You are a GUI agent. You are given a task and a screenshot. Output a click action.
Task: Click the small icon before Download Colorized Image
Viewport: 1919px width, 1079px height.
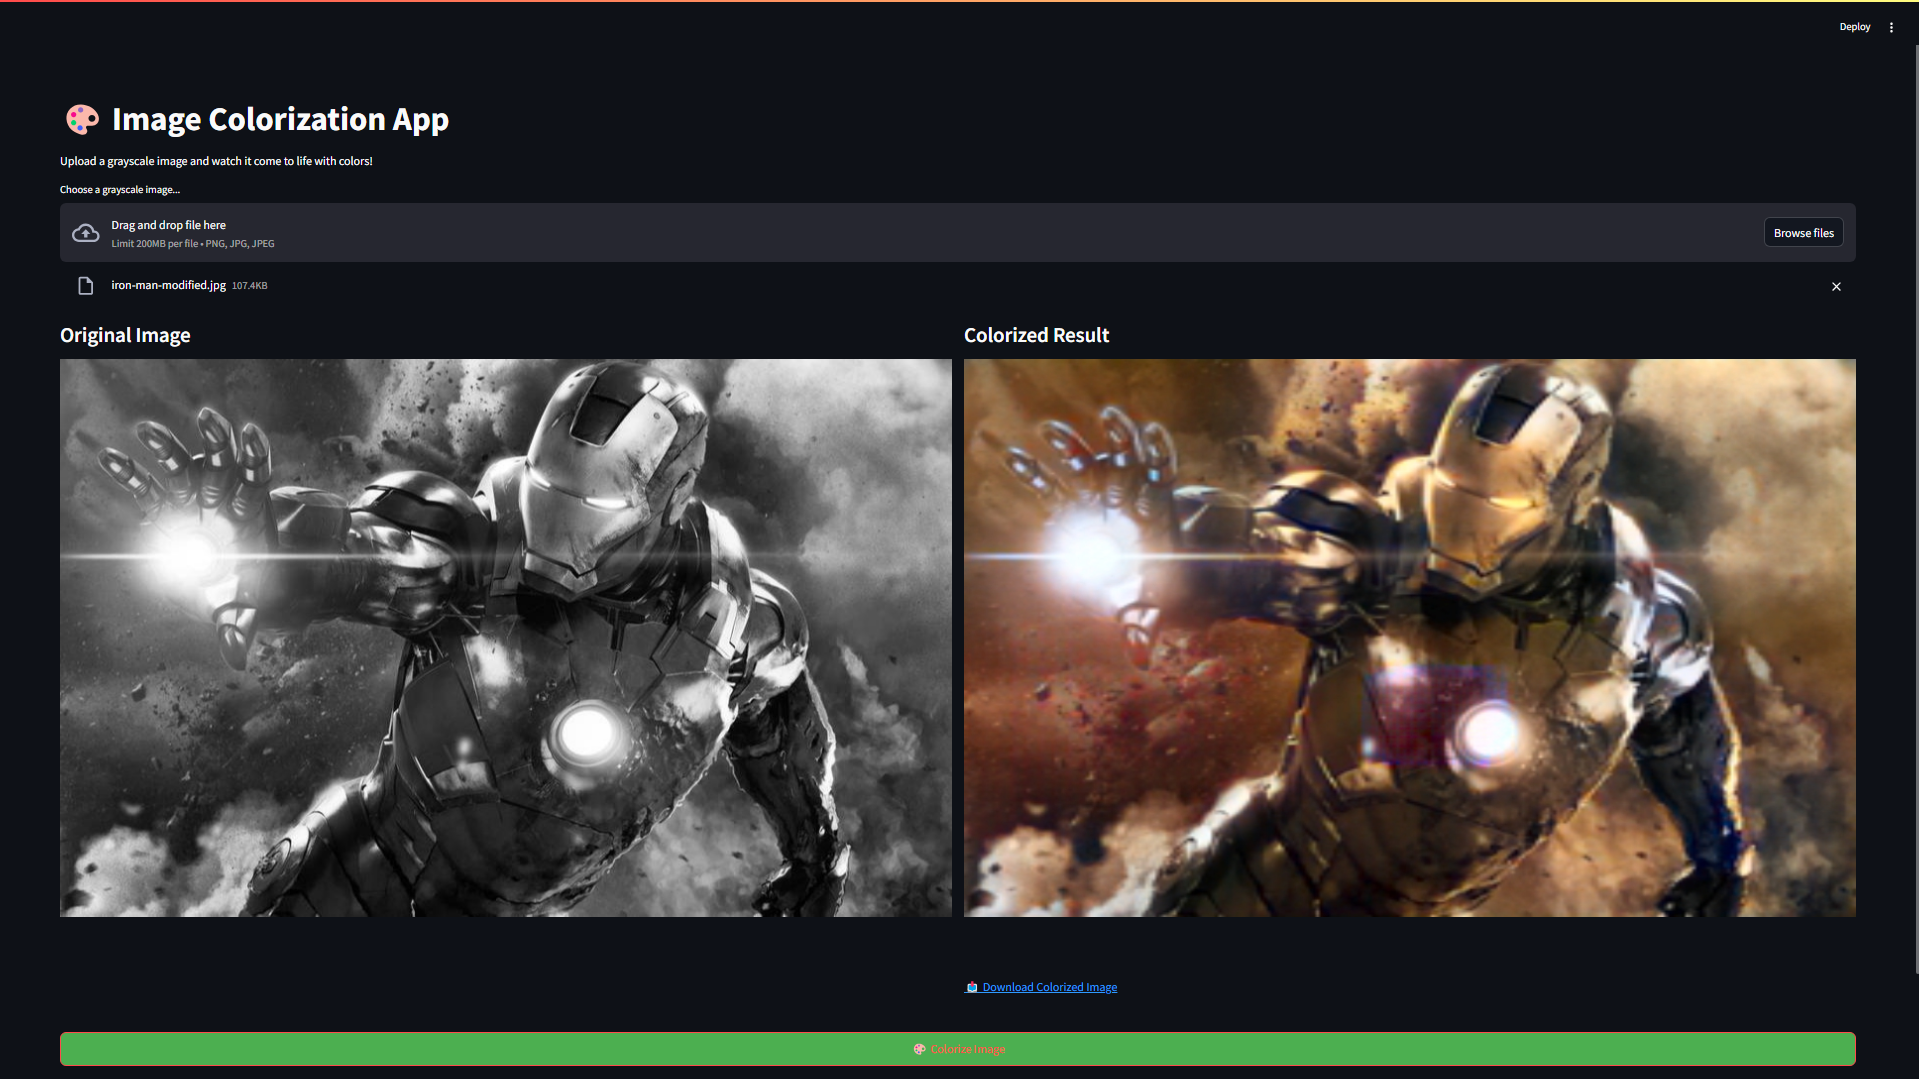(971, 987)
